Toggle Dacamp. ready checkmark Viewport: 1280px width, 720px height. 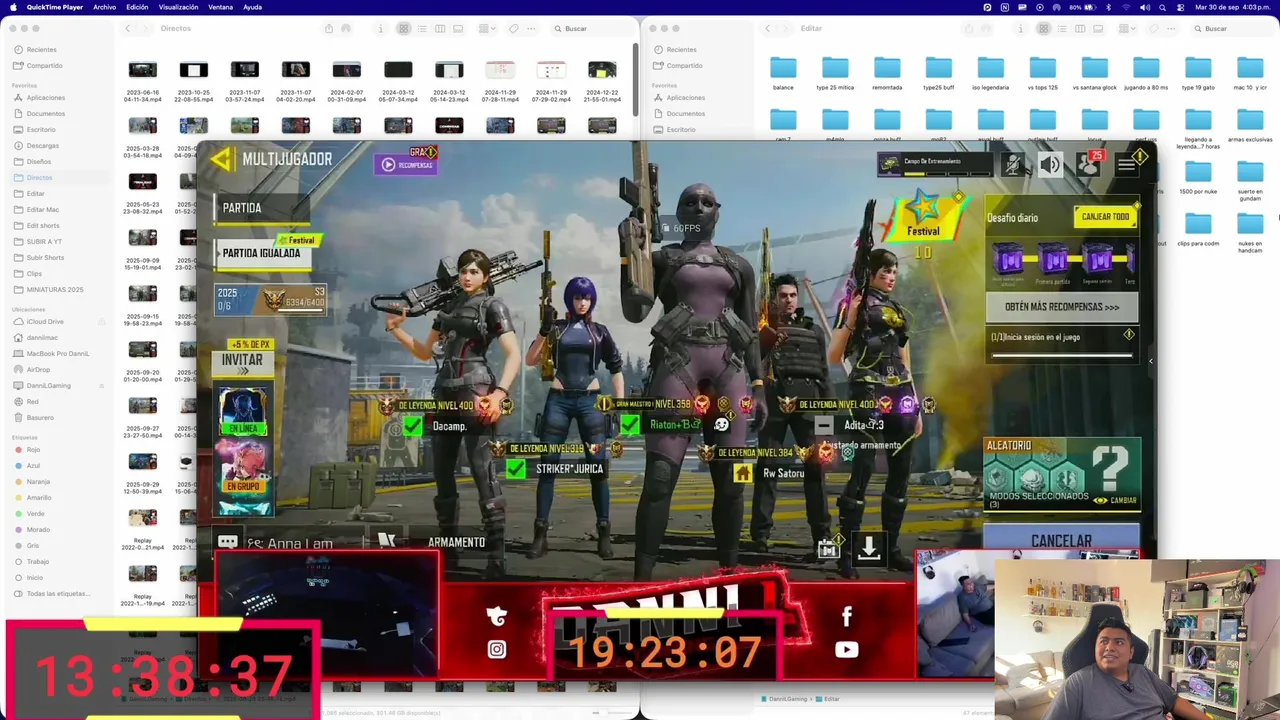click(413, 426)
